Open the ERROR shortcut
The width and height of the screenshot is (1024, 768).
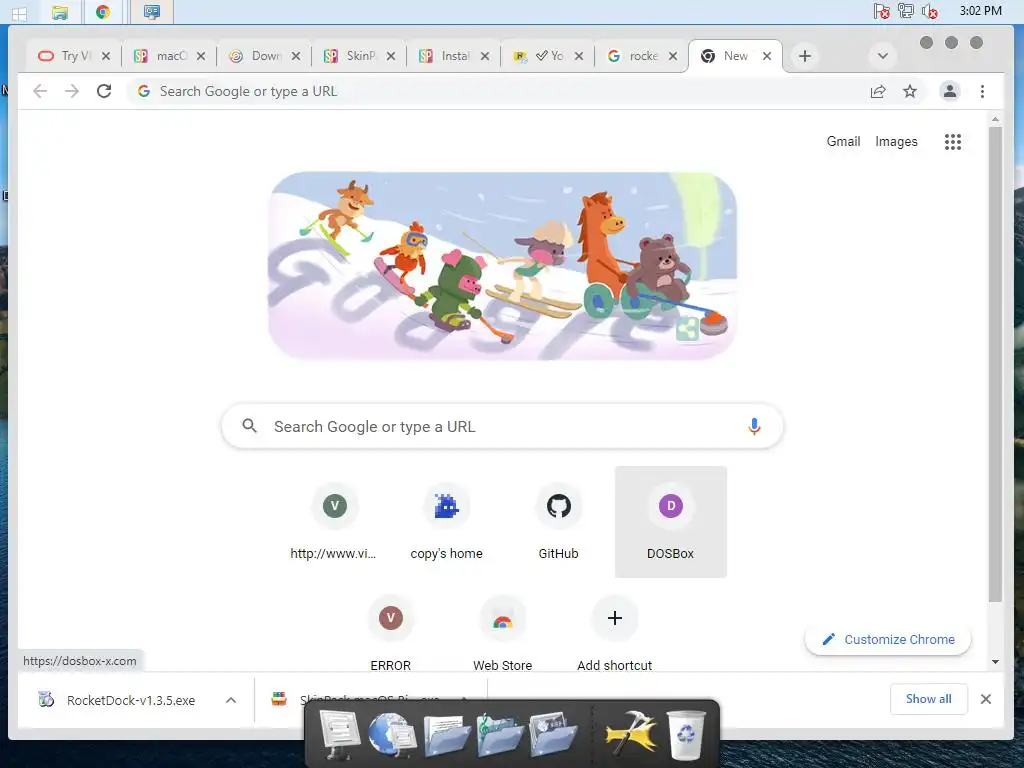[391, 631]
